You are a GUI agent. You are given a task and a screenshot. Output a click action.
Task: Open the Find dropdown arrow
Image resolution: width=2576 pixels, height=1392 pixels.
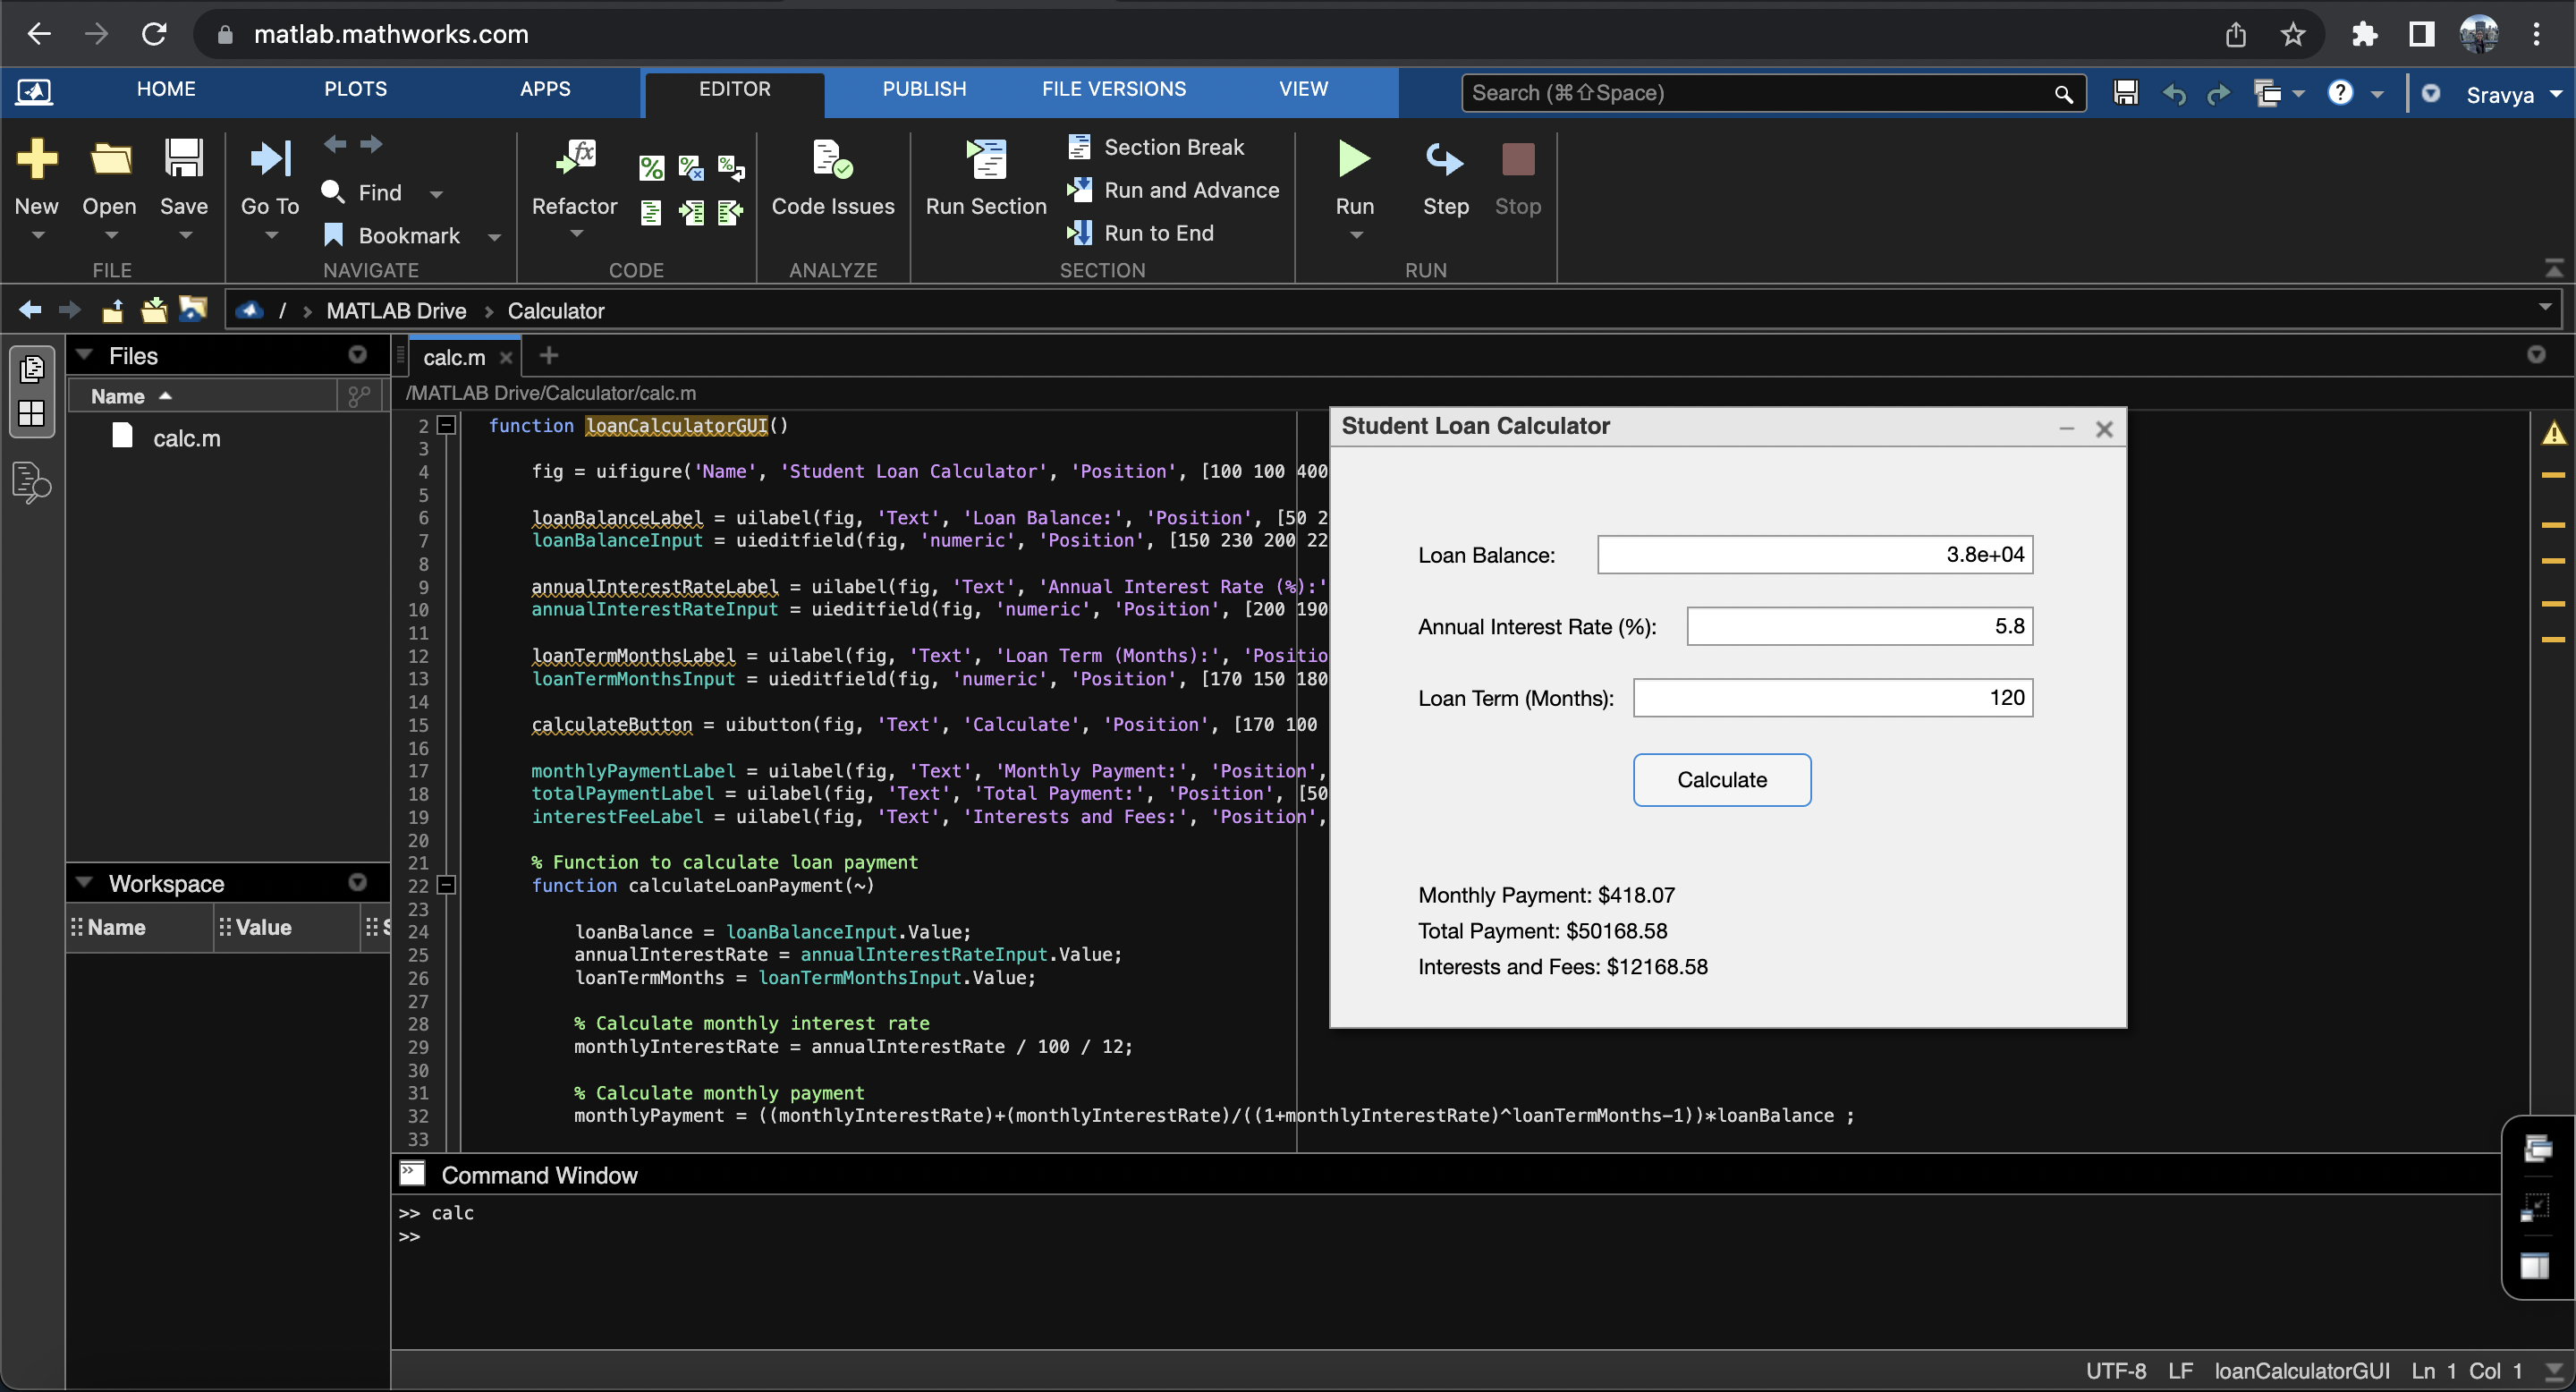click(x=436, y=194)
